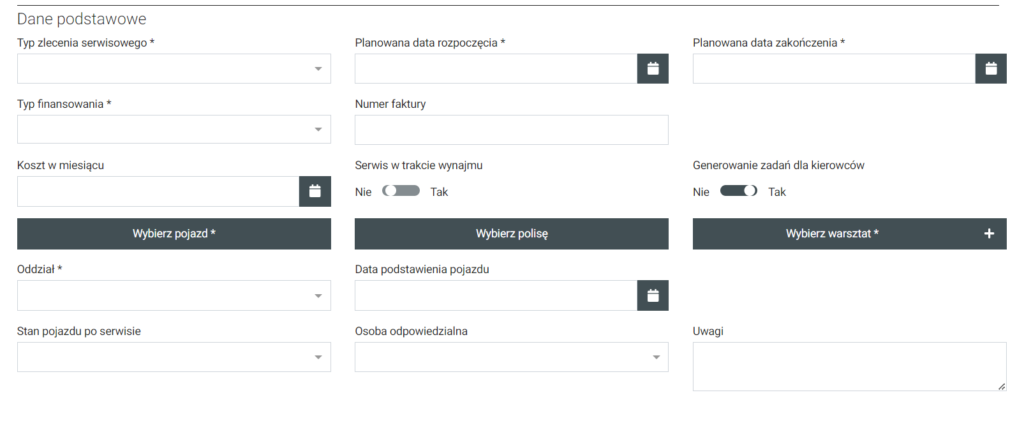Image resolution: width=1024 pixels, height=432 pixels.
Task: Toggle Generowanie zadań dla kierowców switch
Action: pos(738,191)
